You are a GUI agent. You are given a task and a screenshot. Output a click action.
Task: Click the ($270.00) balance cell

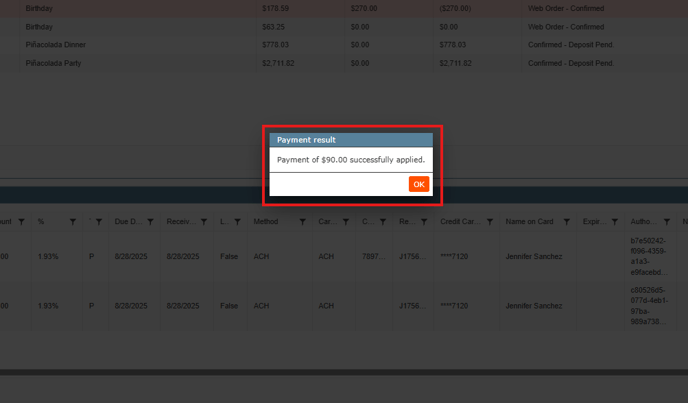pyautogui.click(x=455, y=8)
